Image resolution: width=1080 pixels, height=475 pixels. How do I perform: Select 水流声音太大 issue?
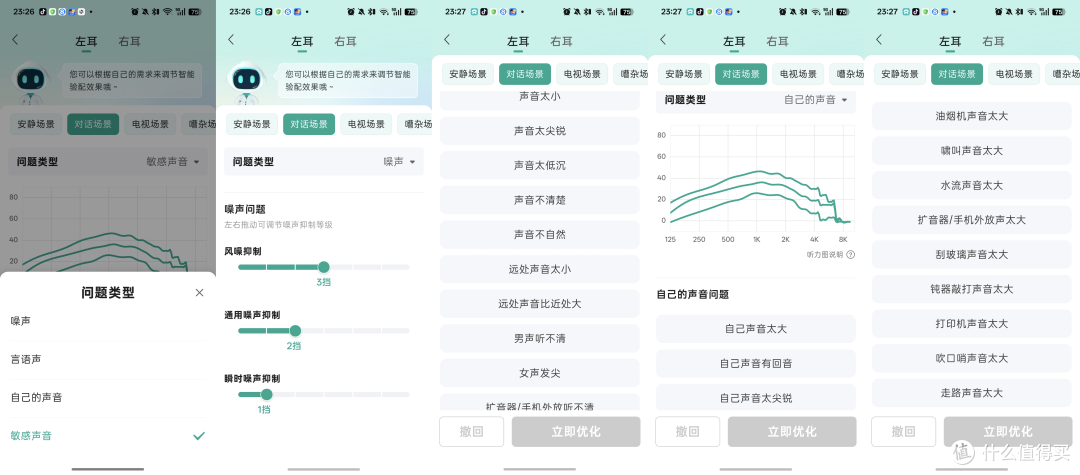[972, 185]
